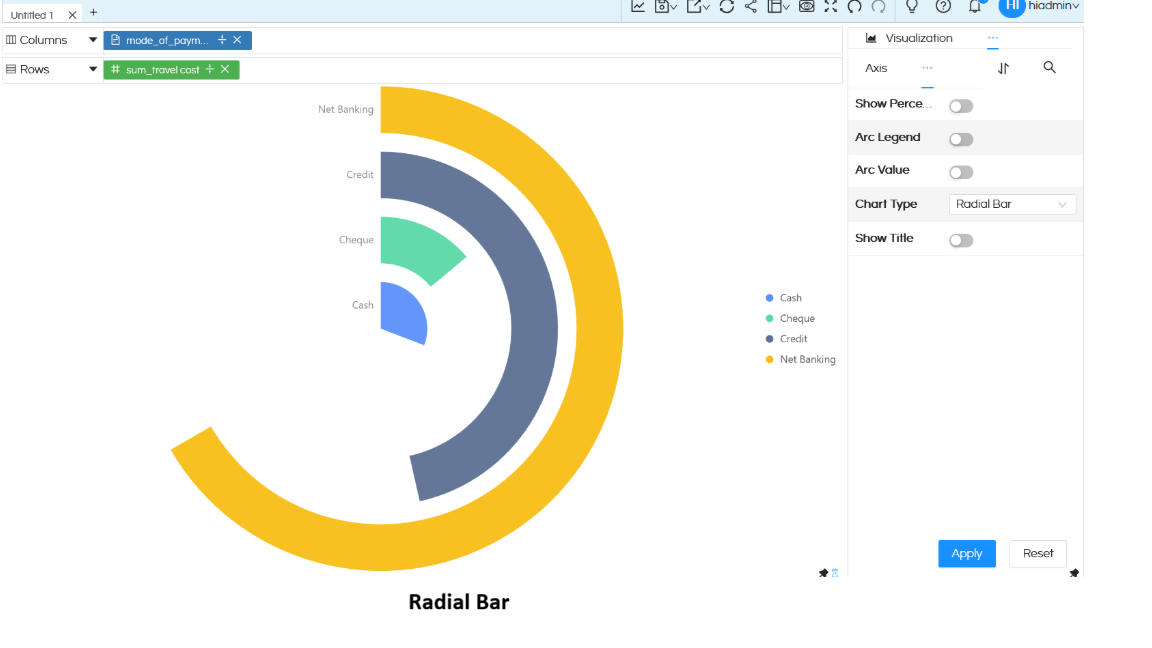Click the Apply button

tap(966, 553)
